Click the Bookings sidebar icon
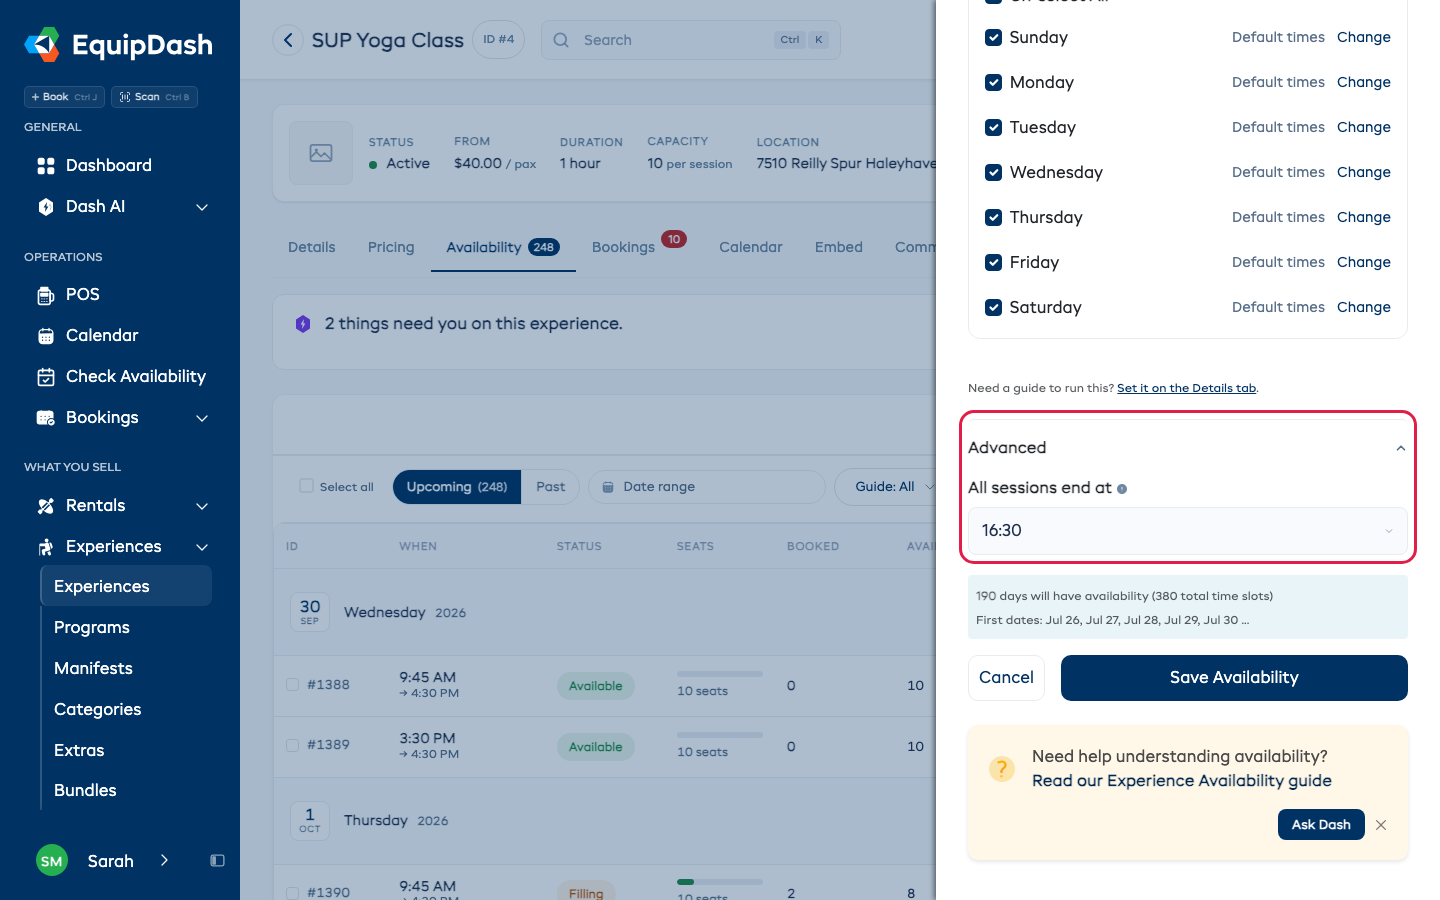 tap(46, 418)
